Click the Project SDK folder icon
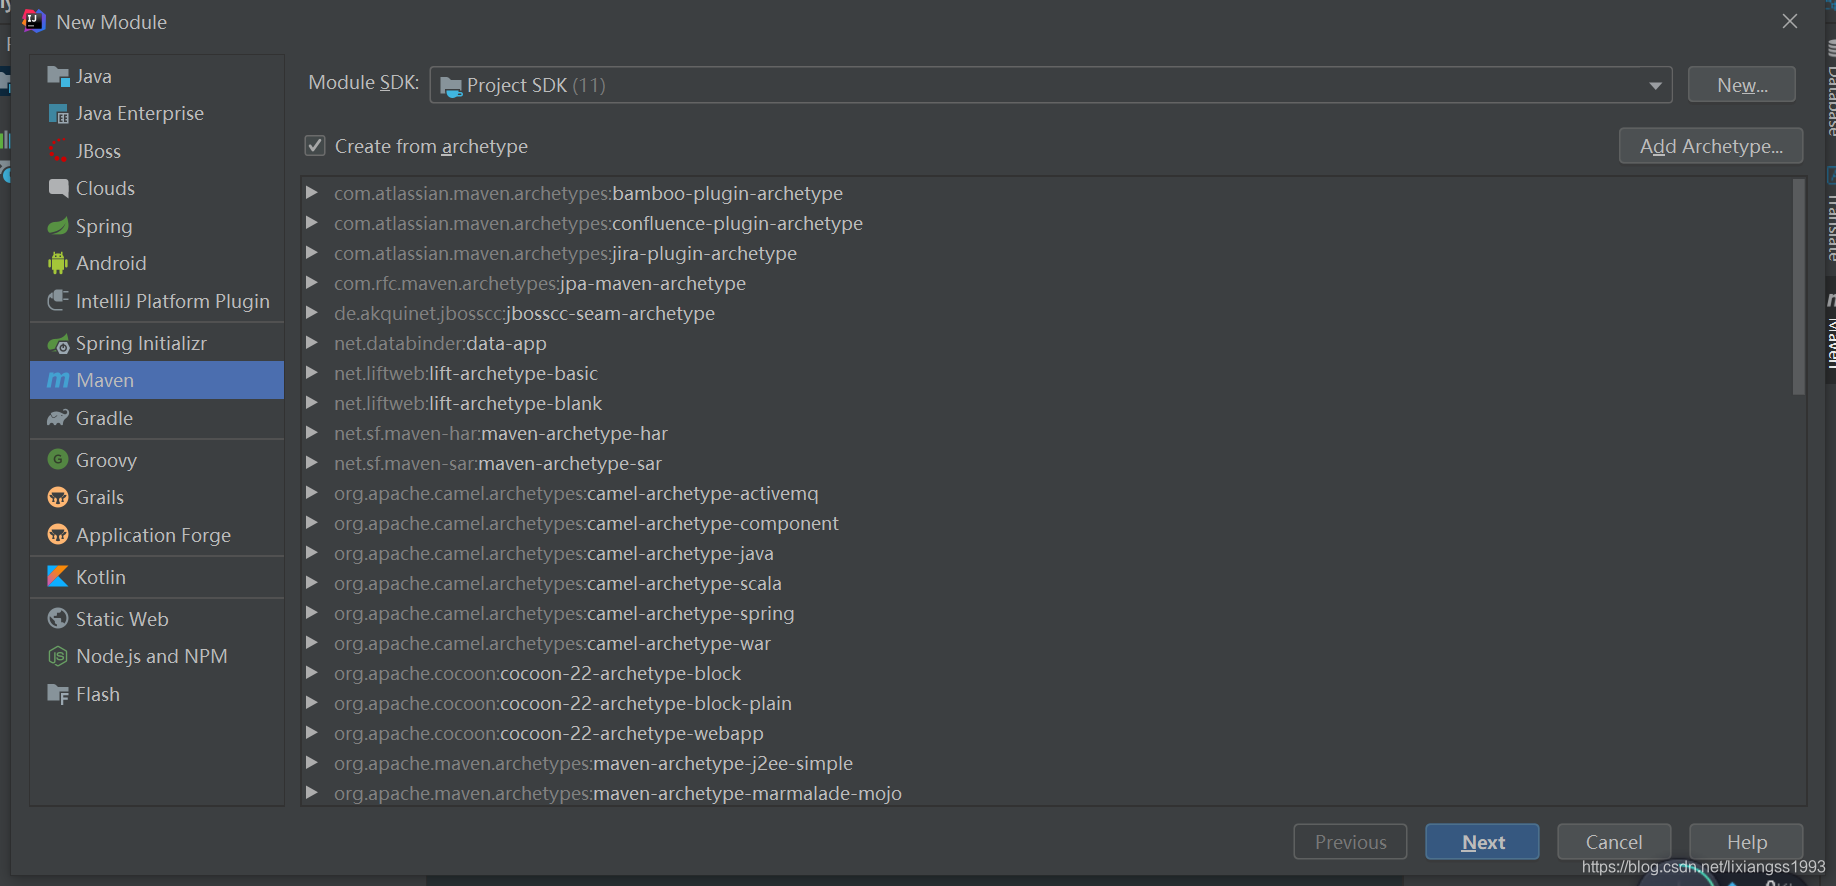This screenshot has height=886, width=1836. (451, 86)
